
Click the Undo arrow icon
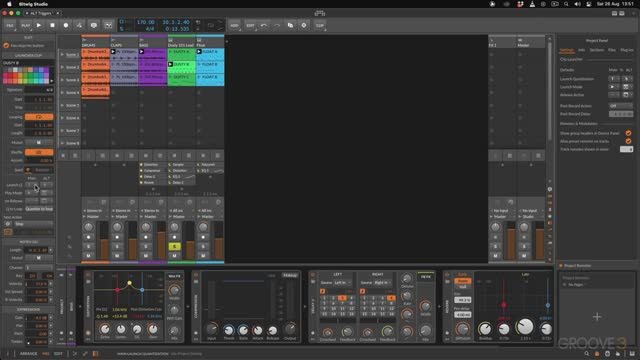pyautogui.click(x=264, y=25)
